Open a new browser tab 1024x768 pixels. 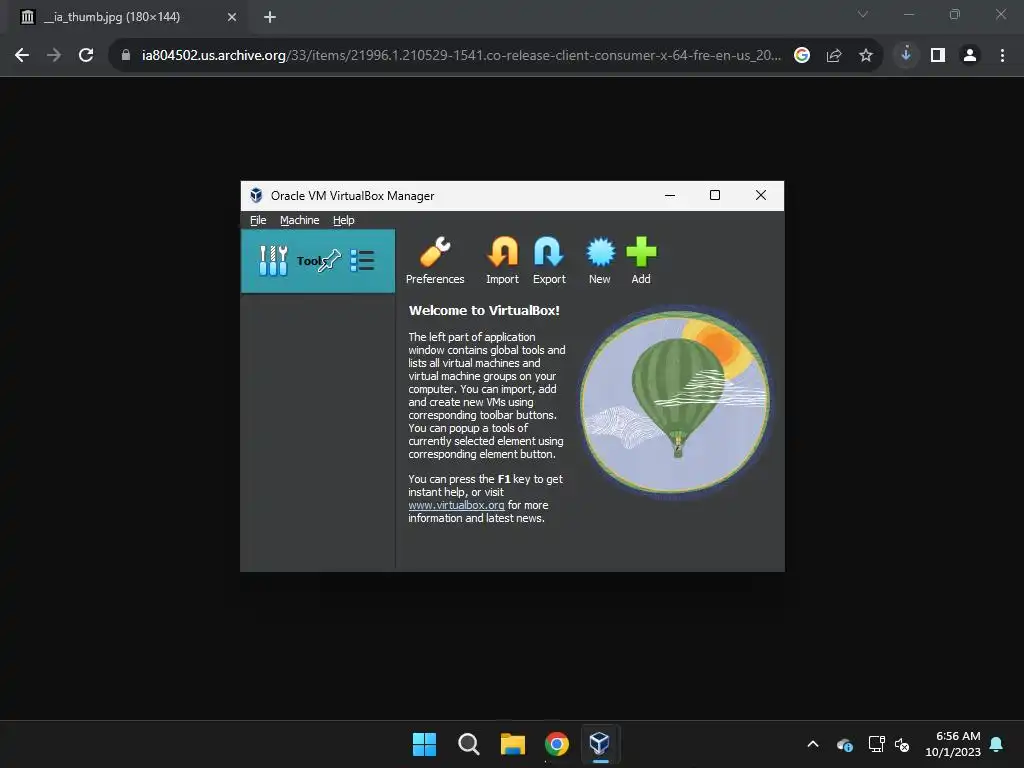[x=270, y=17]
